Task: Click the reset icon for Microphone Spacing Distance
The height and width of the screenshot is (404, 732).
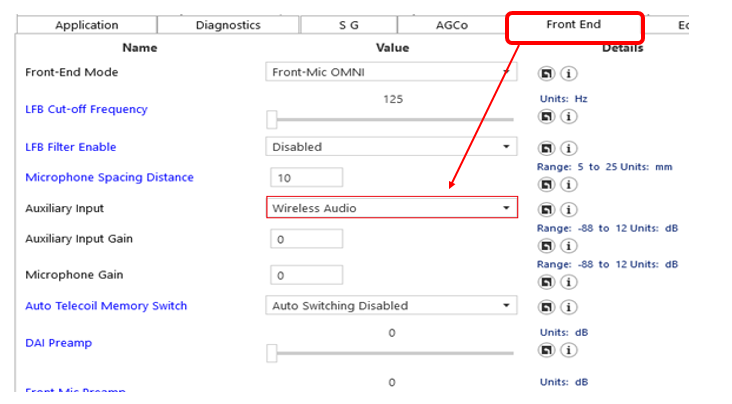Action: point(547,184)
